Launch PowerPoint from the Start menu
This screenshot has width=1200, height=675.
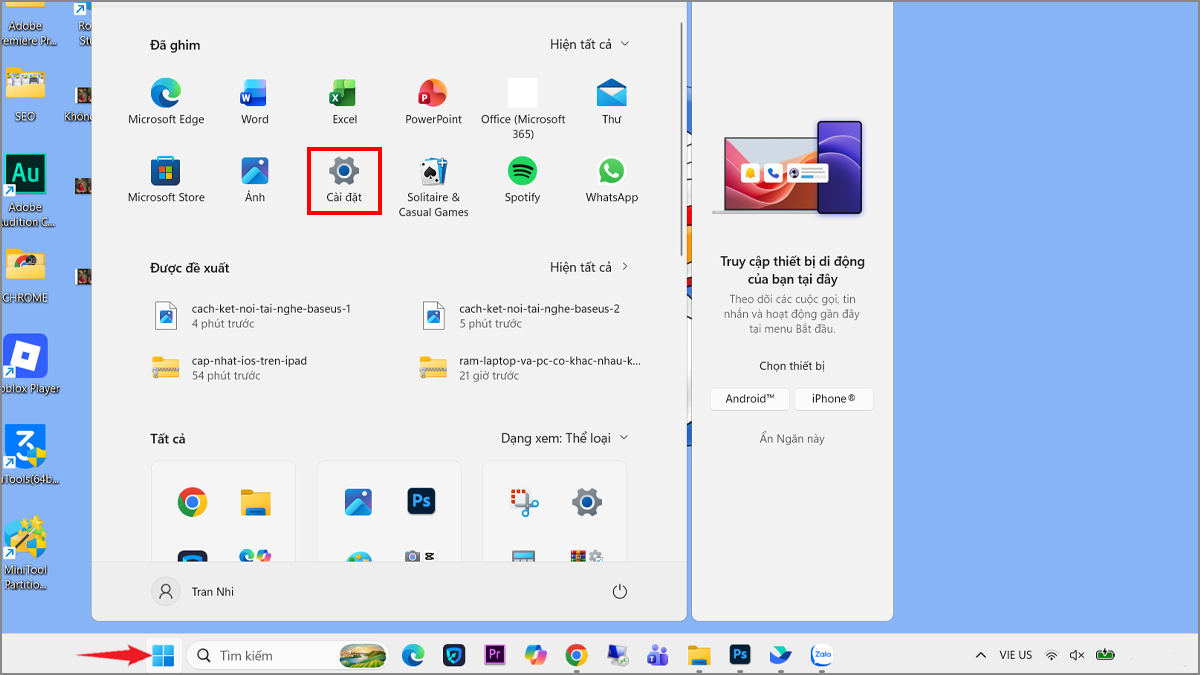click(x=433, y=102)
